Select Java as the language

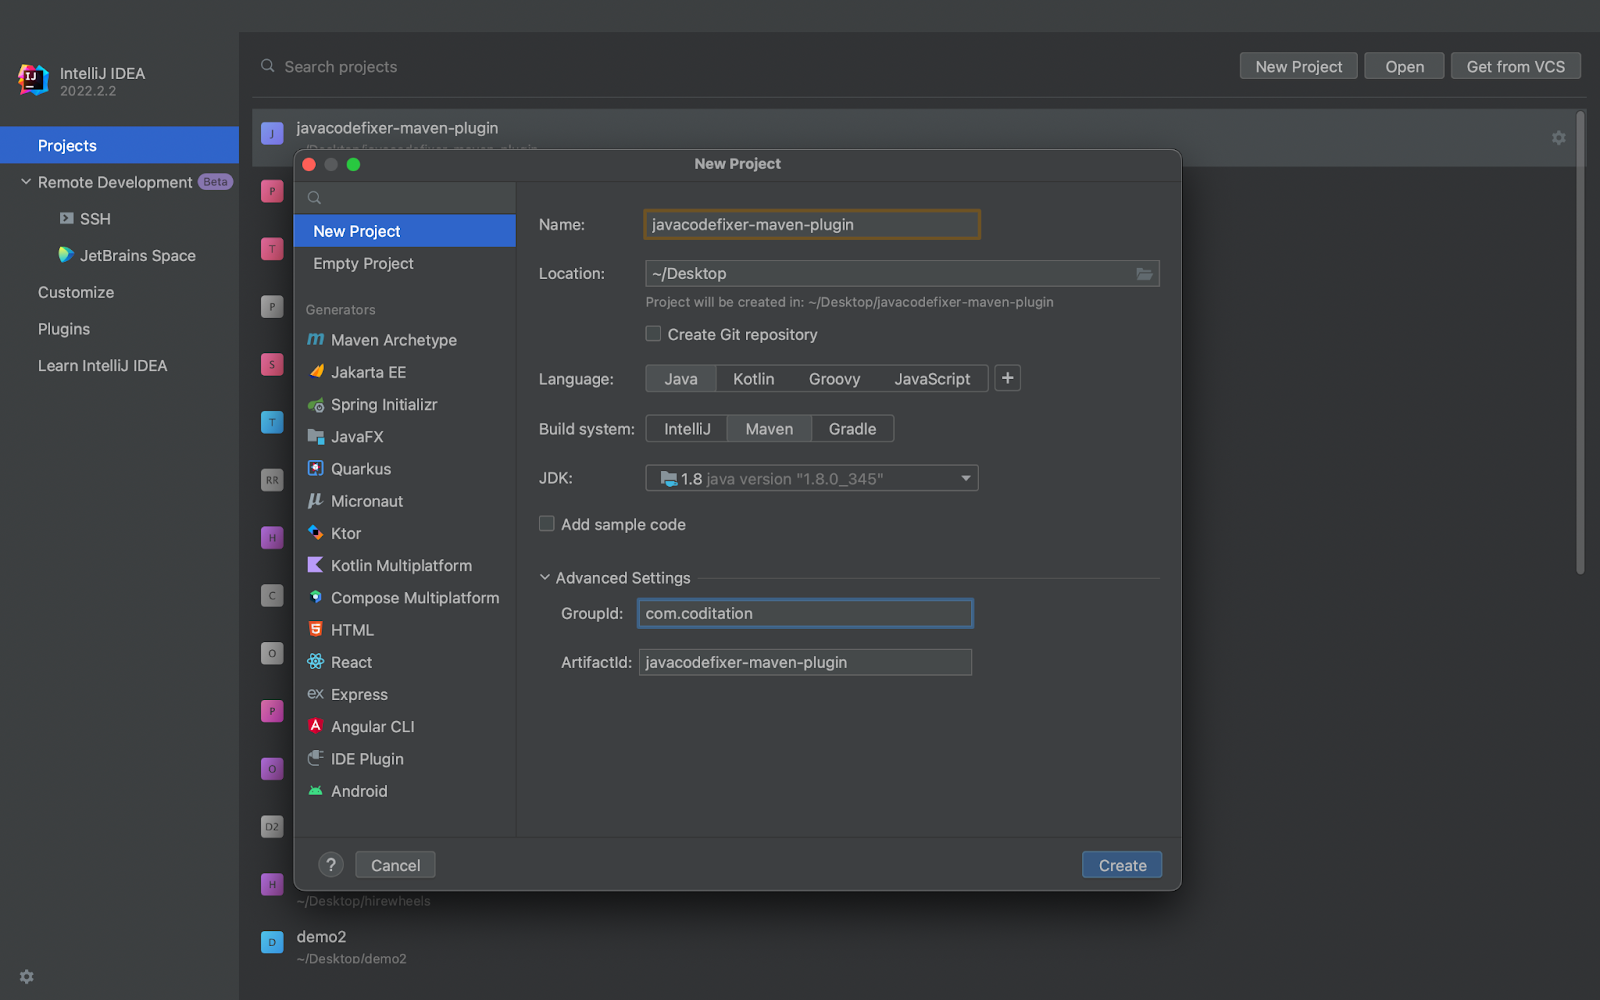click(681, 379)
